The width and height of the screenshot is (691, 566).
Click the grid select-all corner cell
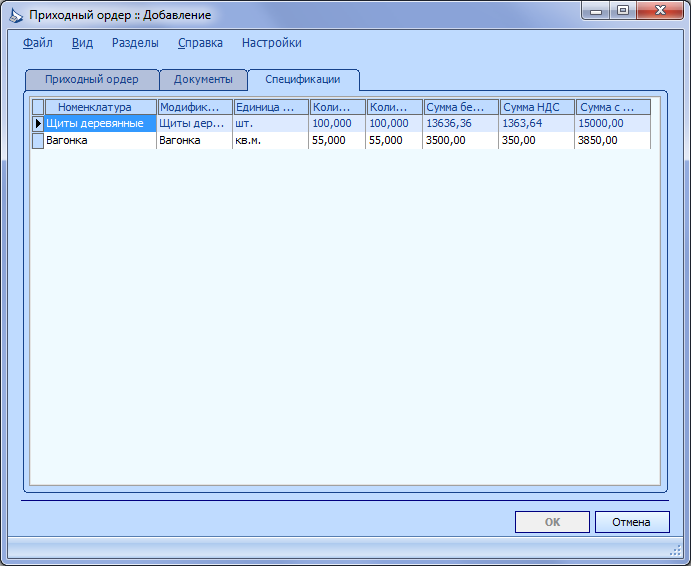(x=38, y=107)
